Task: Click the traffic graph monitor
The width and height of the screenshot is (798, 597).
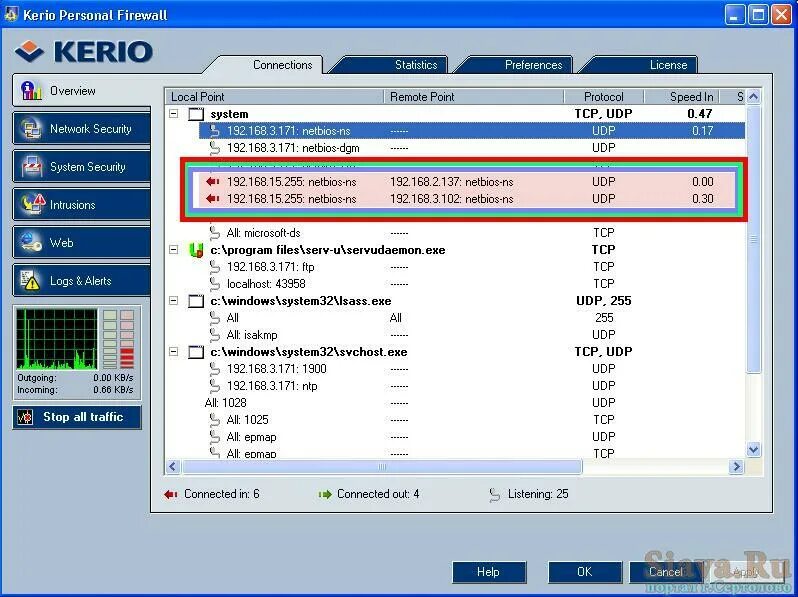Action: click(56, 339)
